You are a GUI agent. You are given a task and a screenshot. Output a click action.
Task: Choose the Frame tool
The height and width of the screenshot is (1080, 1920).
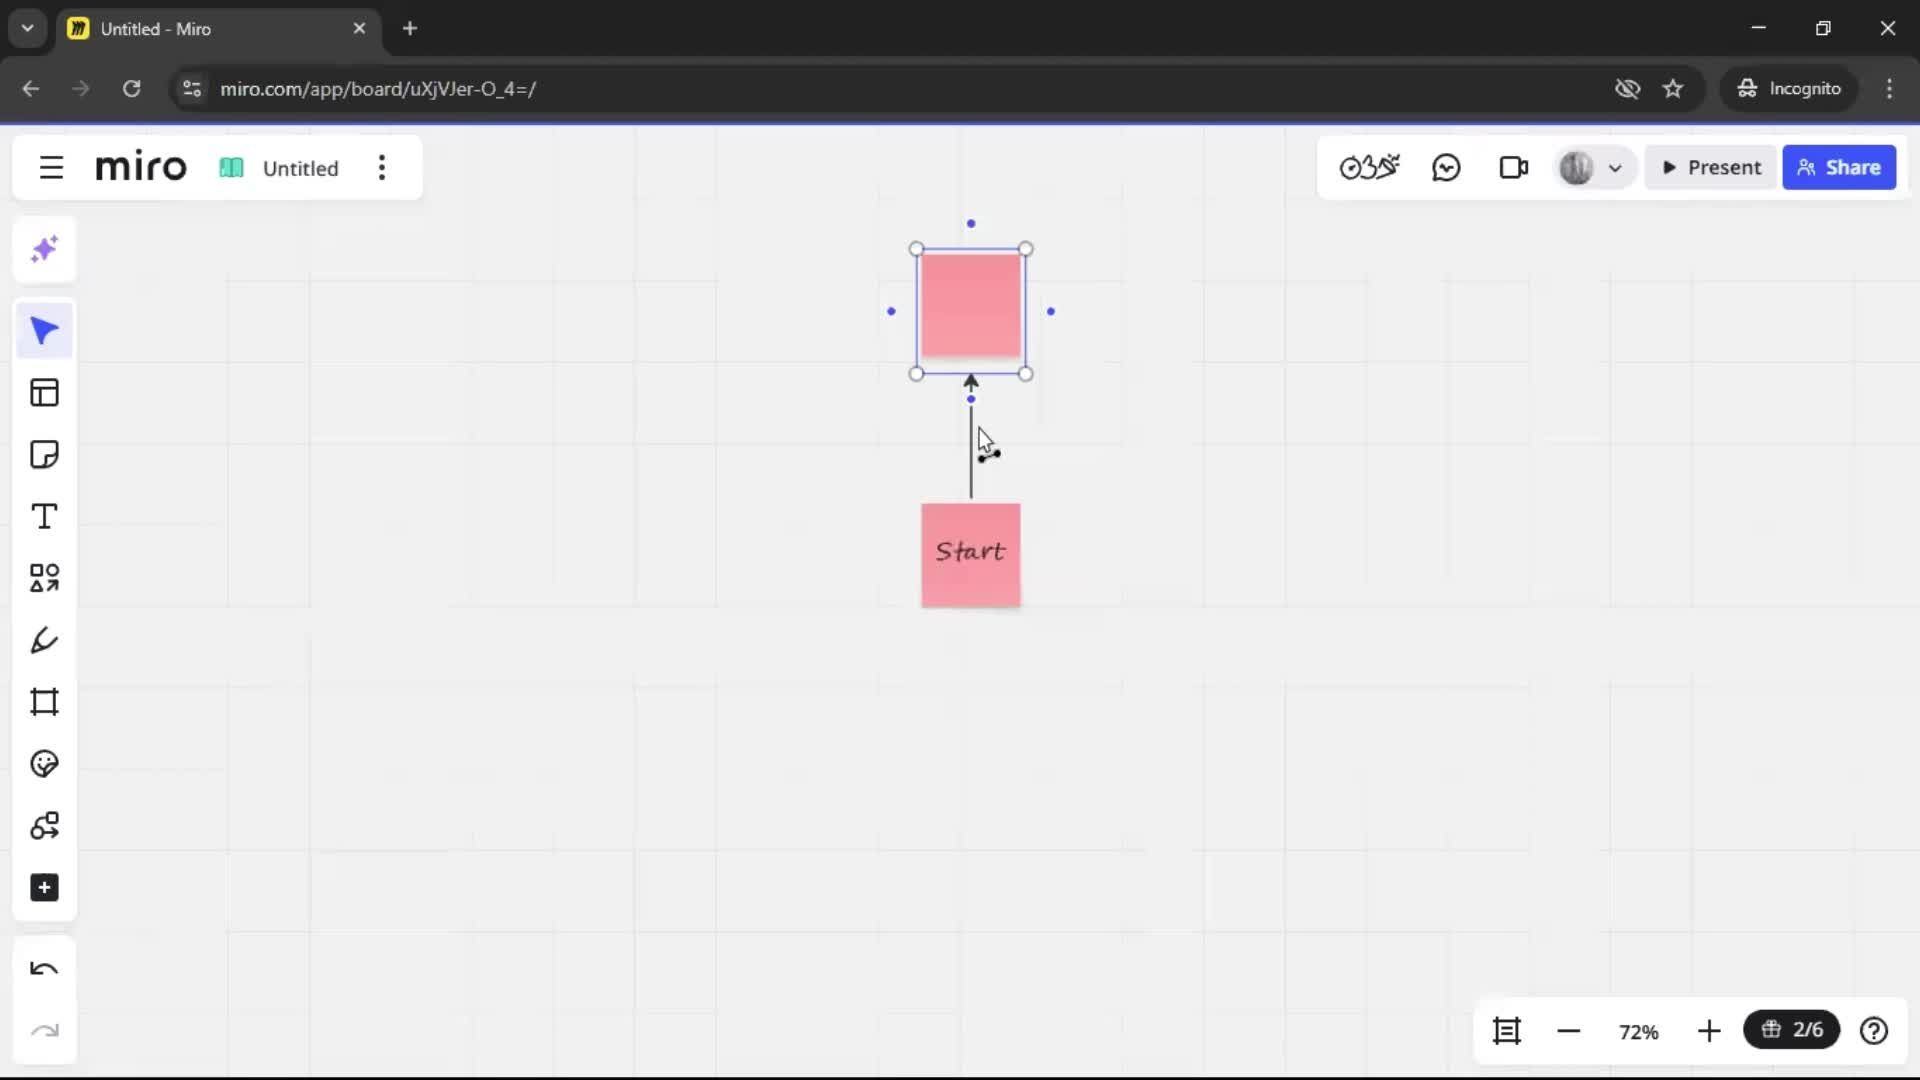pyautogui.click(x=44, y=702)
